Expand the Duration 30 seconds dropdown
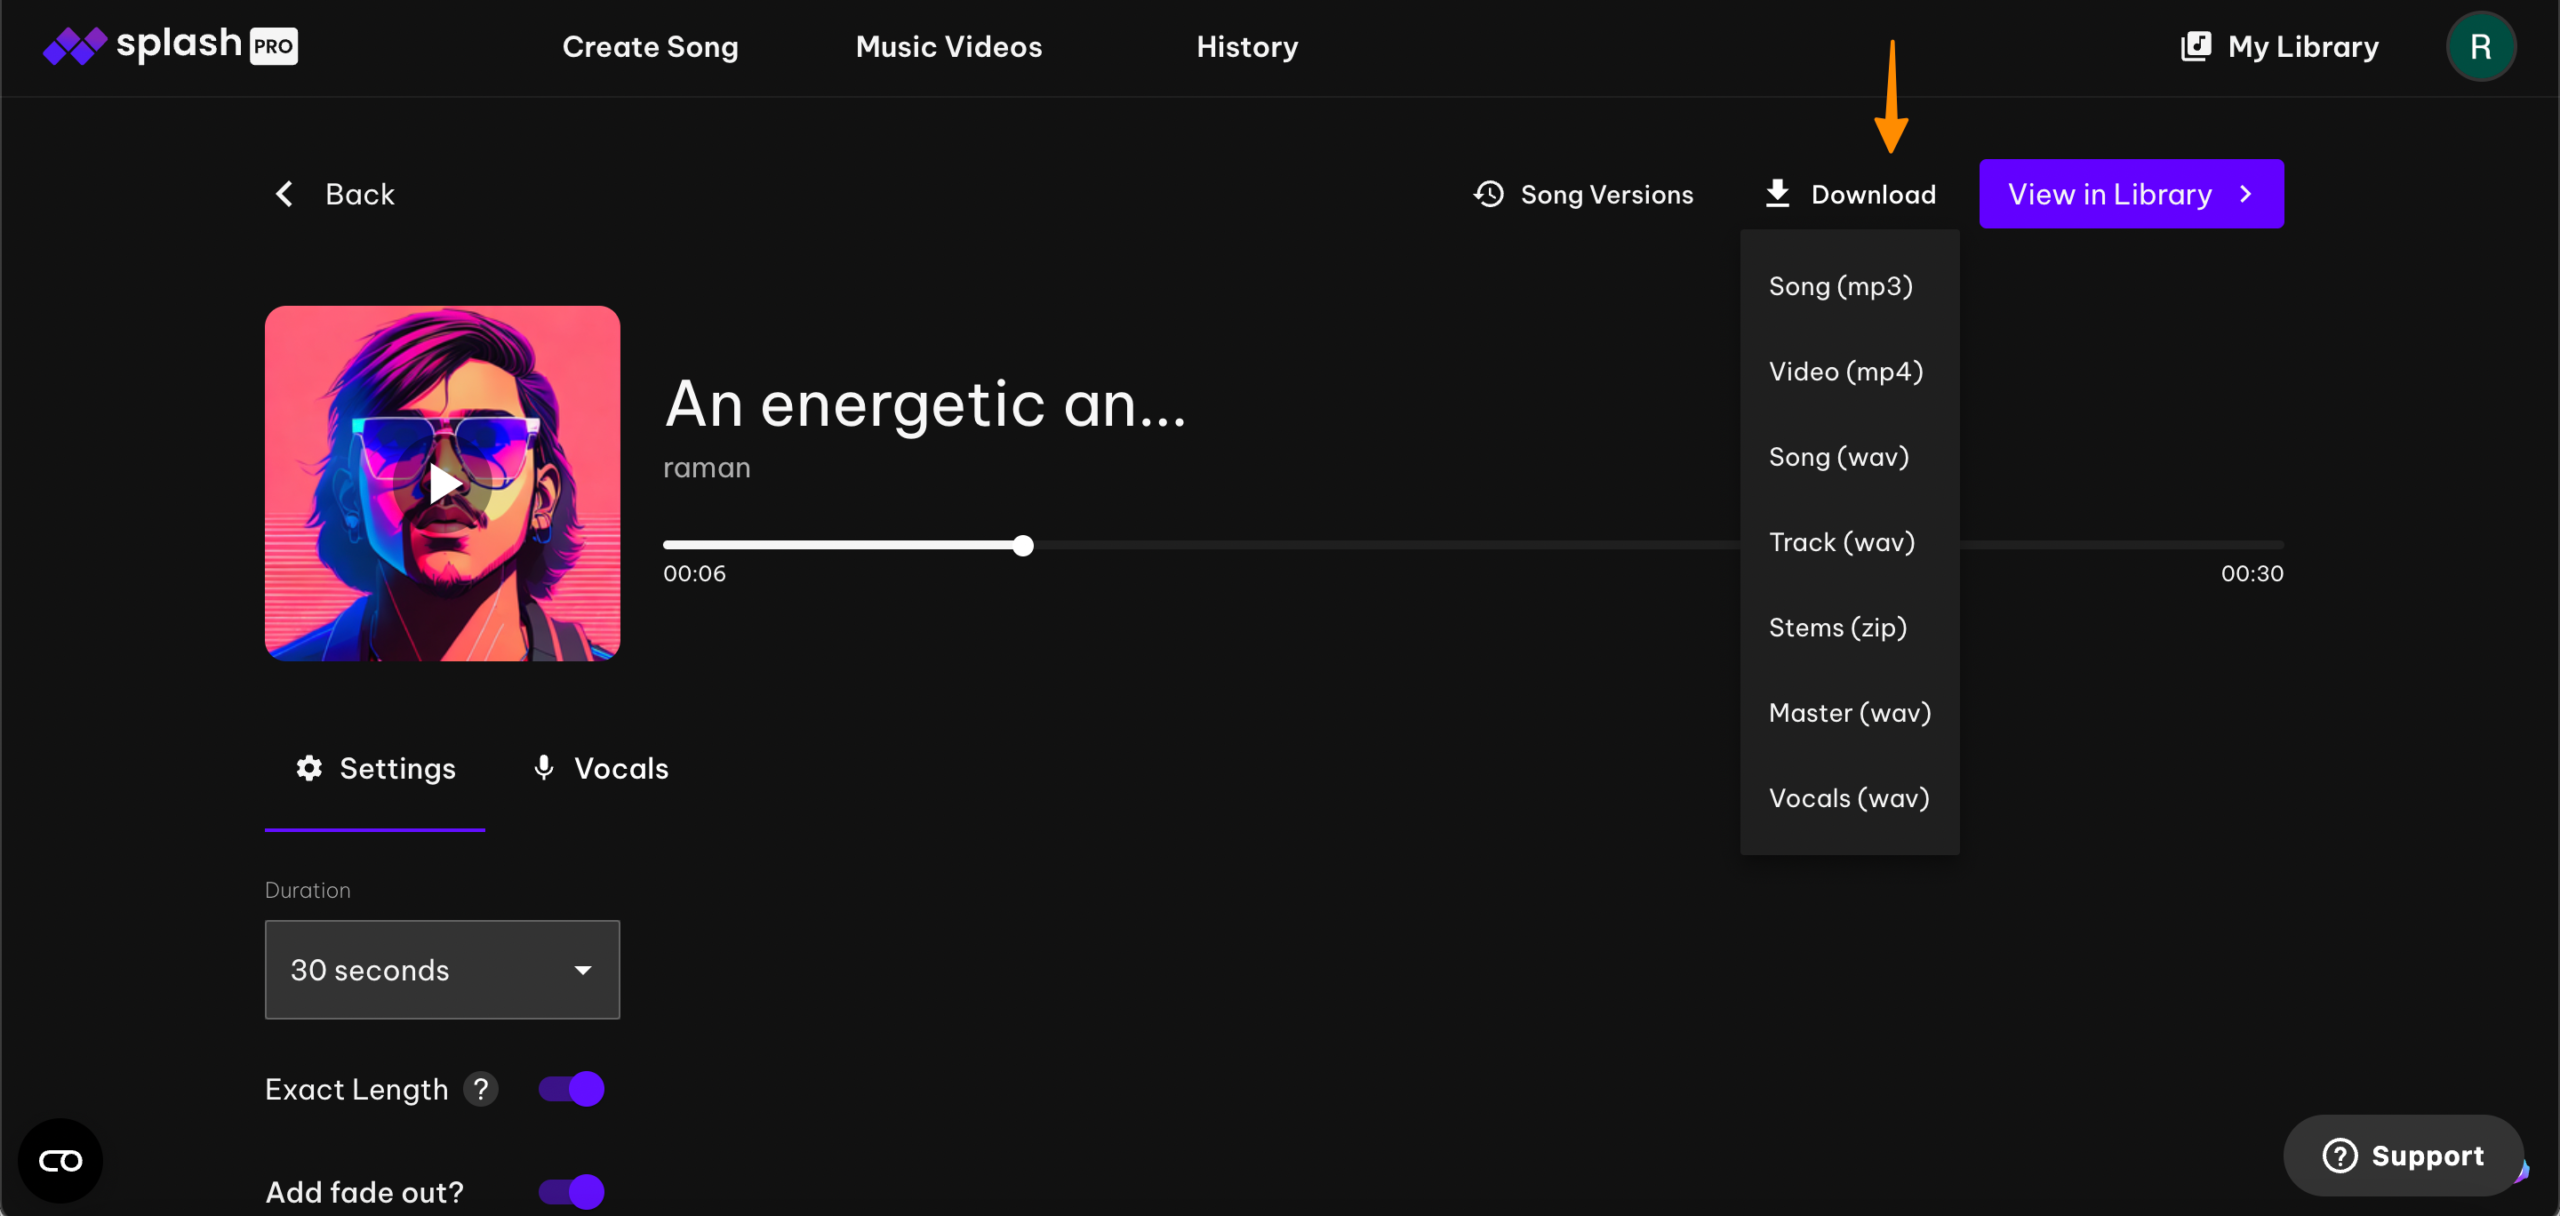This screenshot has height=1216, width=2560. point(442,970)
